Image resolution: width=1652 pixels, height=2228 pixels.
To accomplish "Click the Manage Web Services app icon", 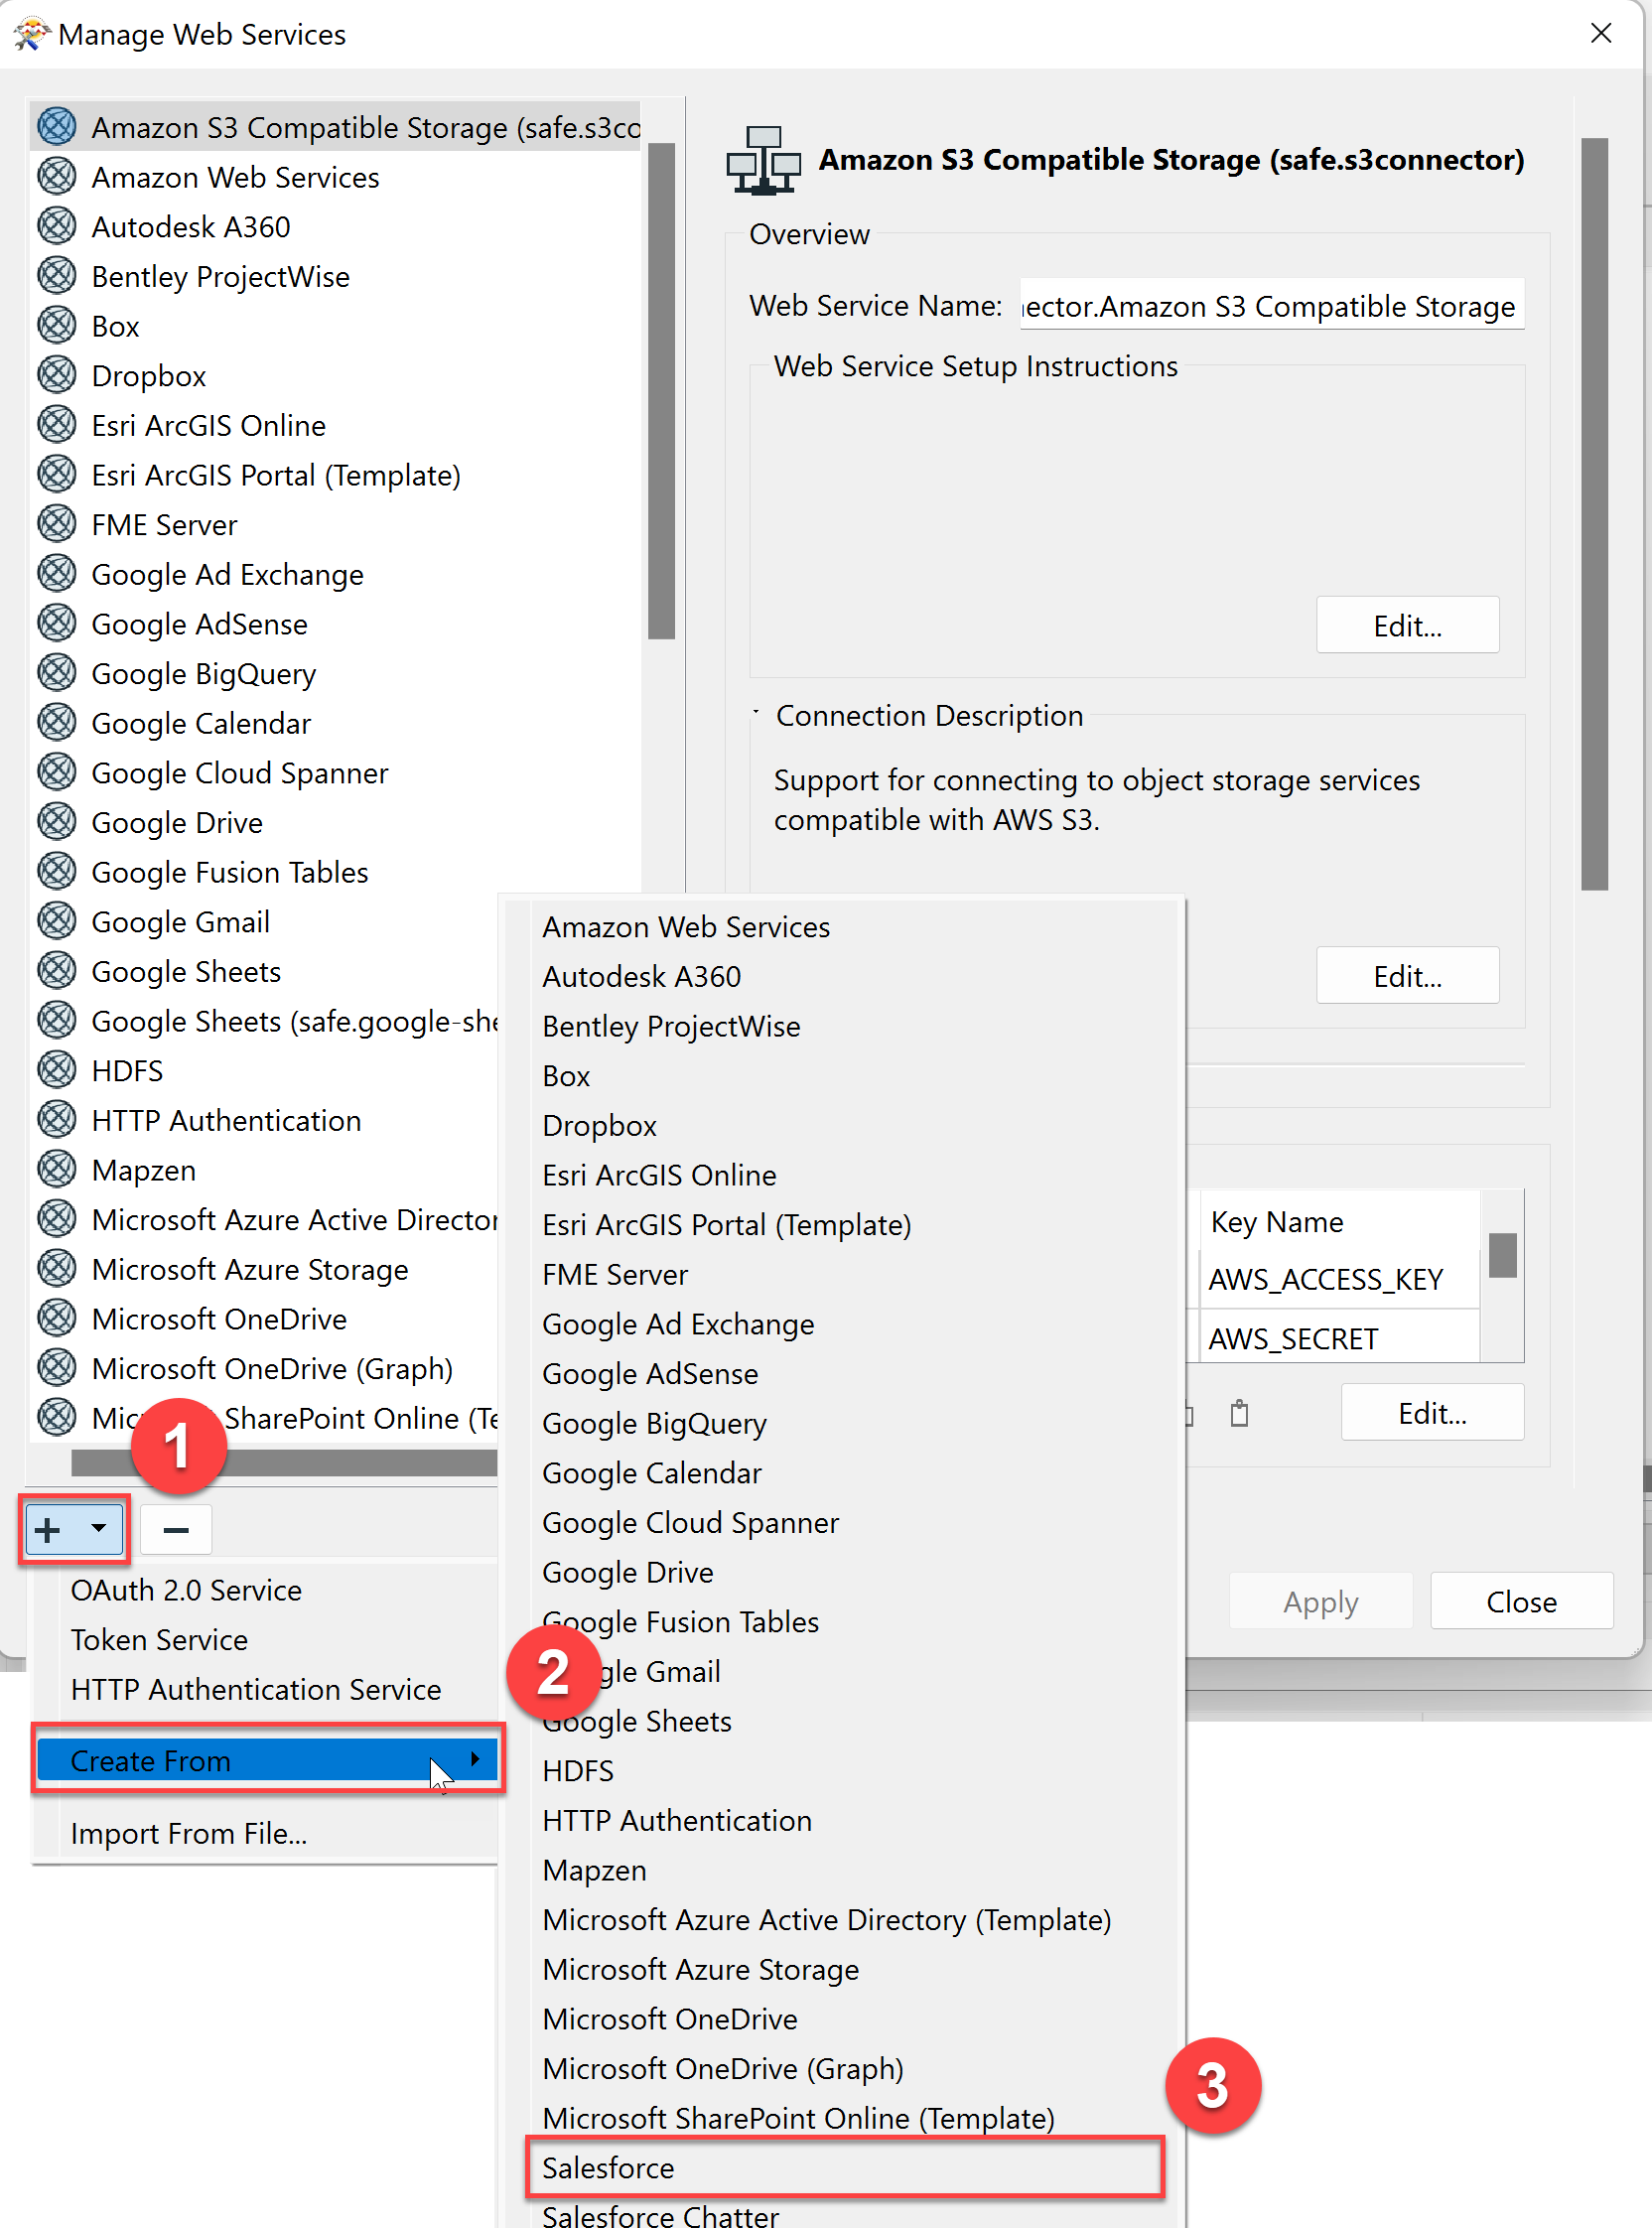I will coord(30,33).
